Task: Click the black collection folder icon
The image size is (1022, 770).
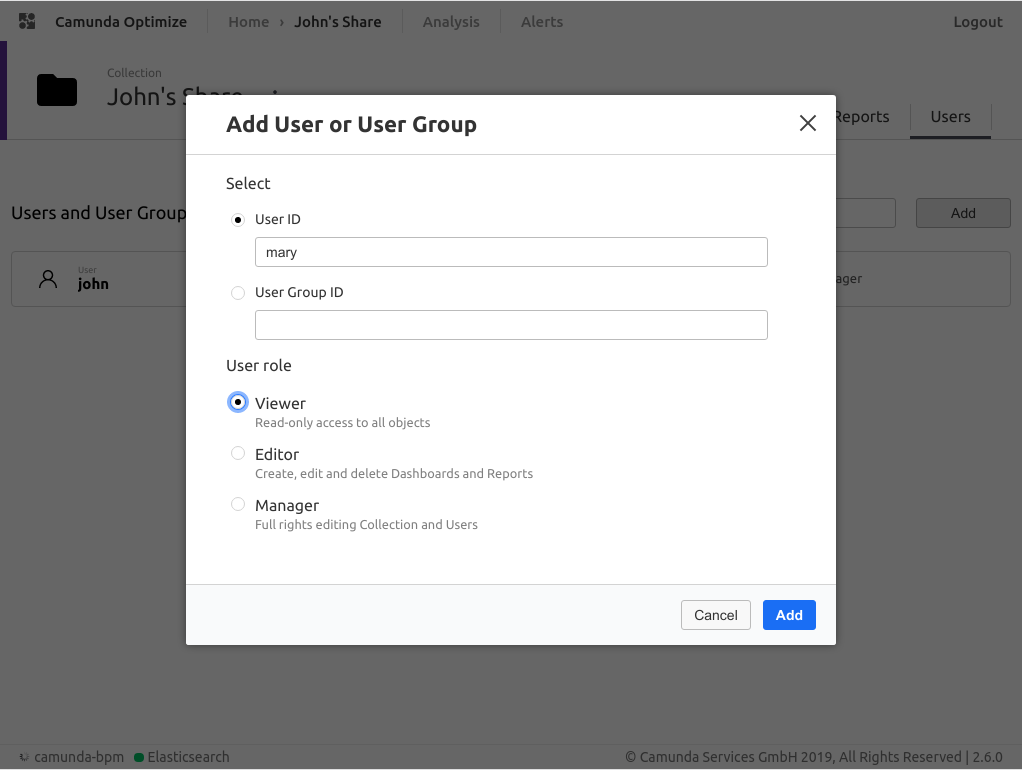Action: pyautogui.click(x=57, y=90)
